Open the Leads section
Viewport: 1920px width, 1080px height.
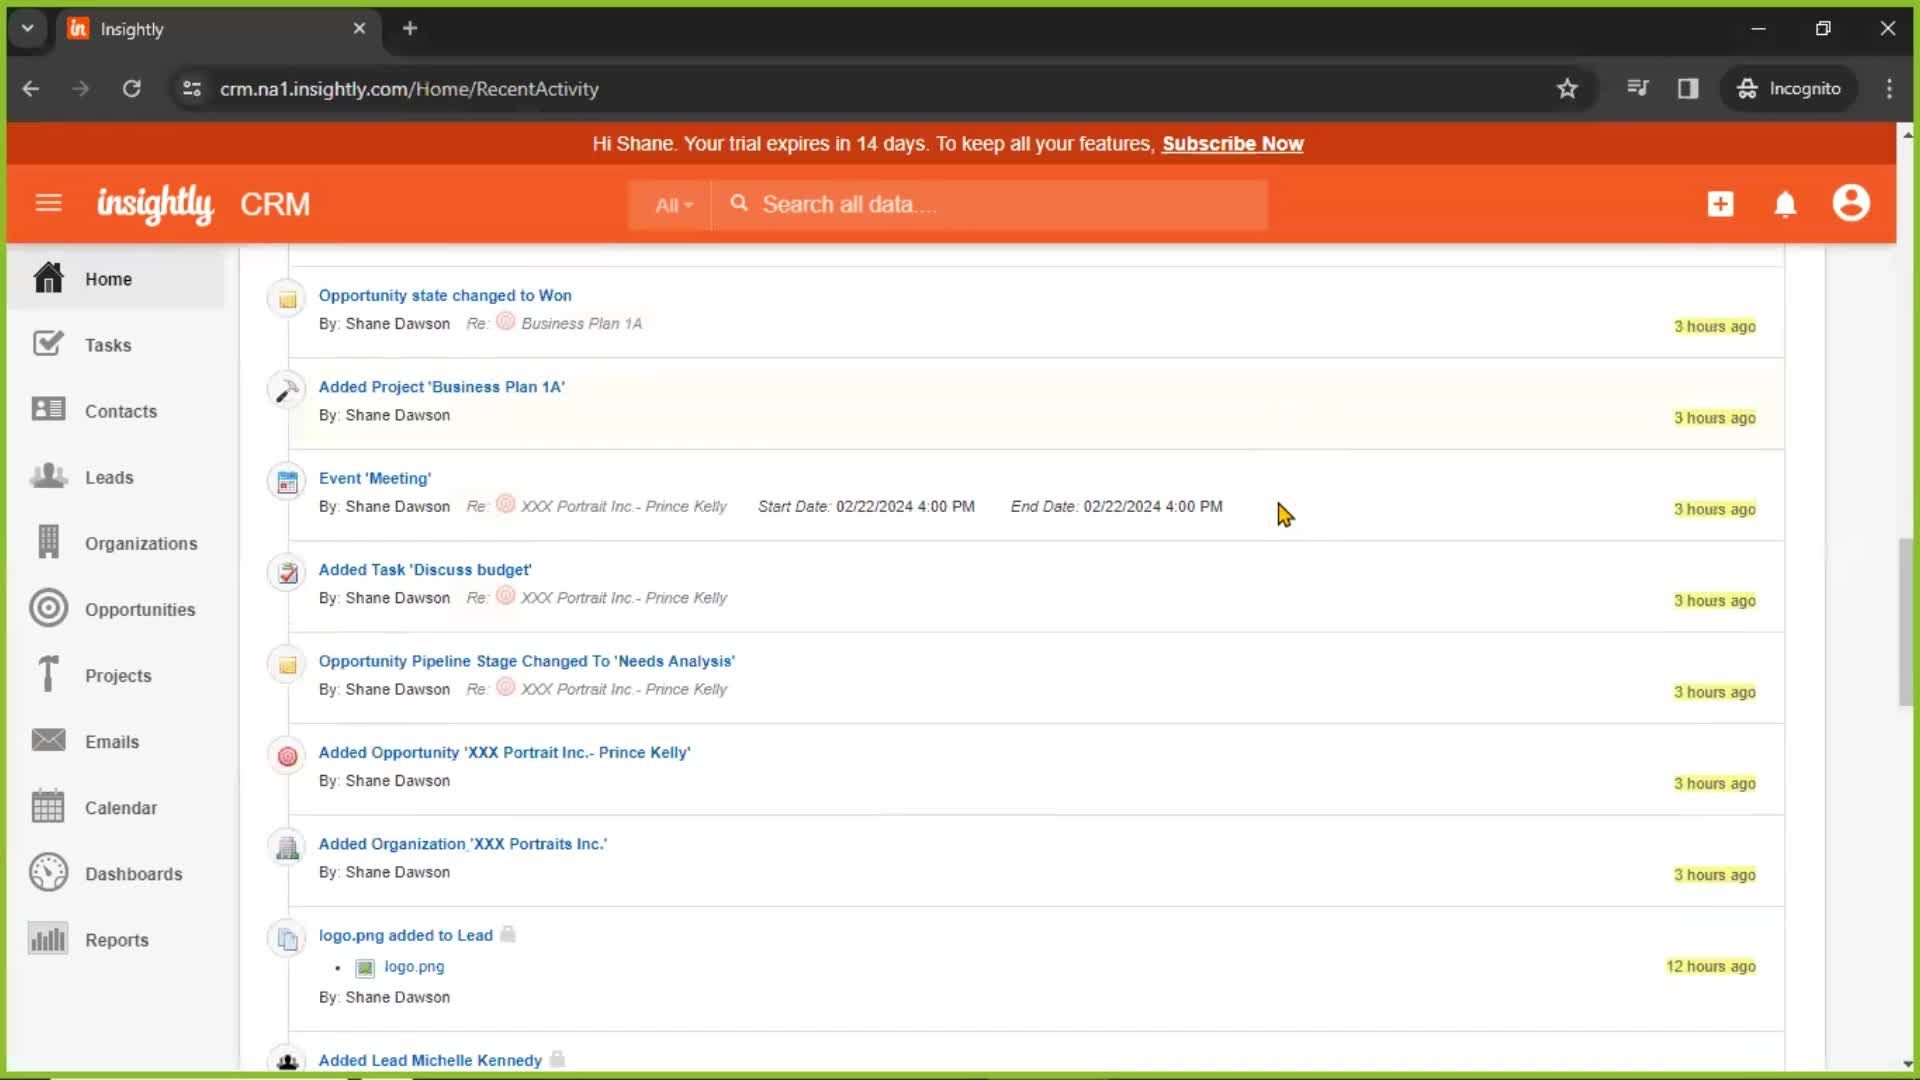click(x=108, y=477)
